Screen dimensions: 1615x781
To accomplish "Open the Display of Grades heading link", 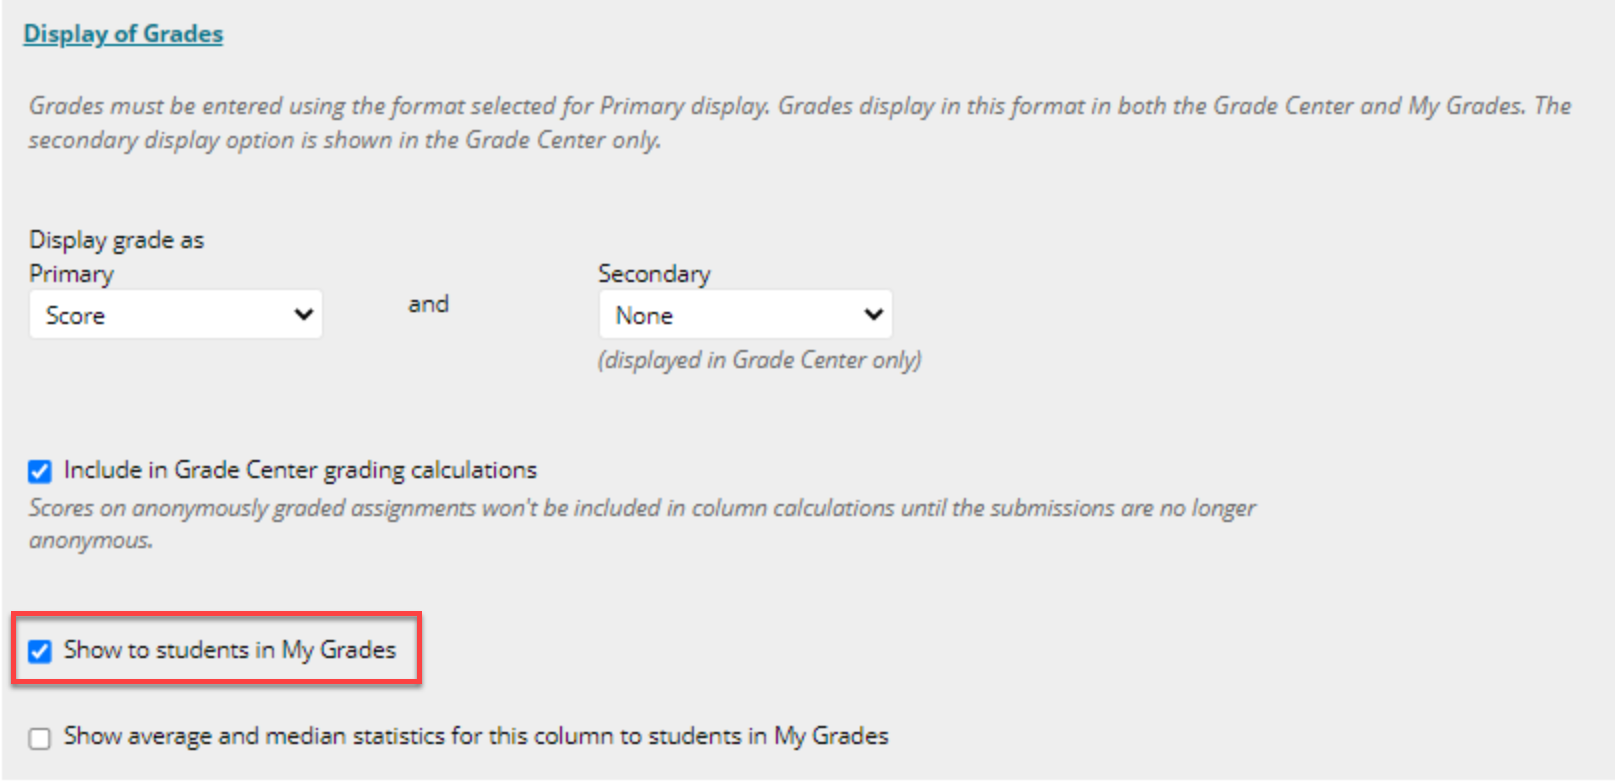I will (x=123, y=34).
